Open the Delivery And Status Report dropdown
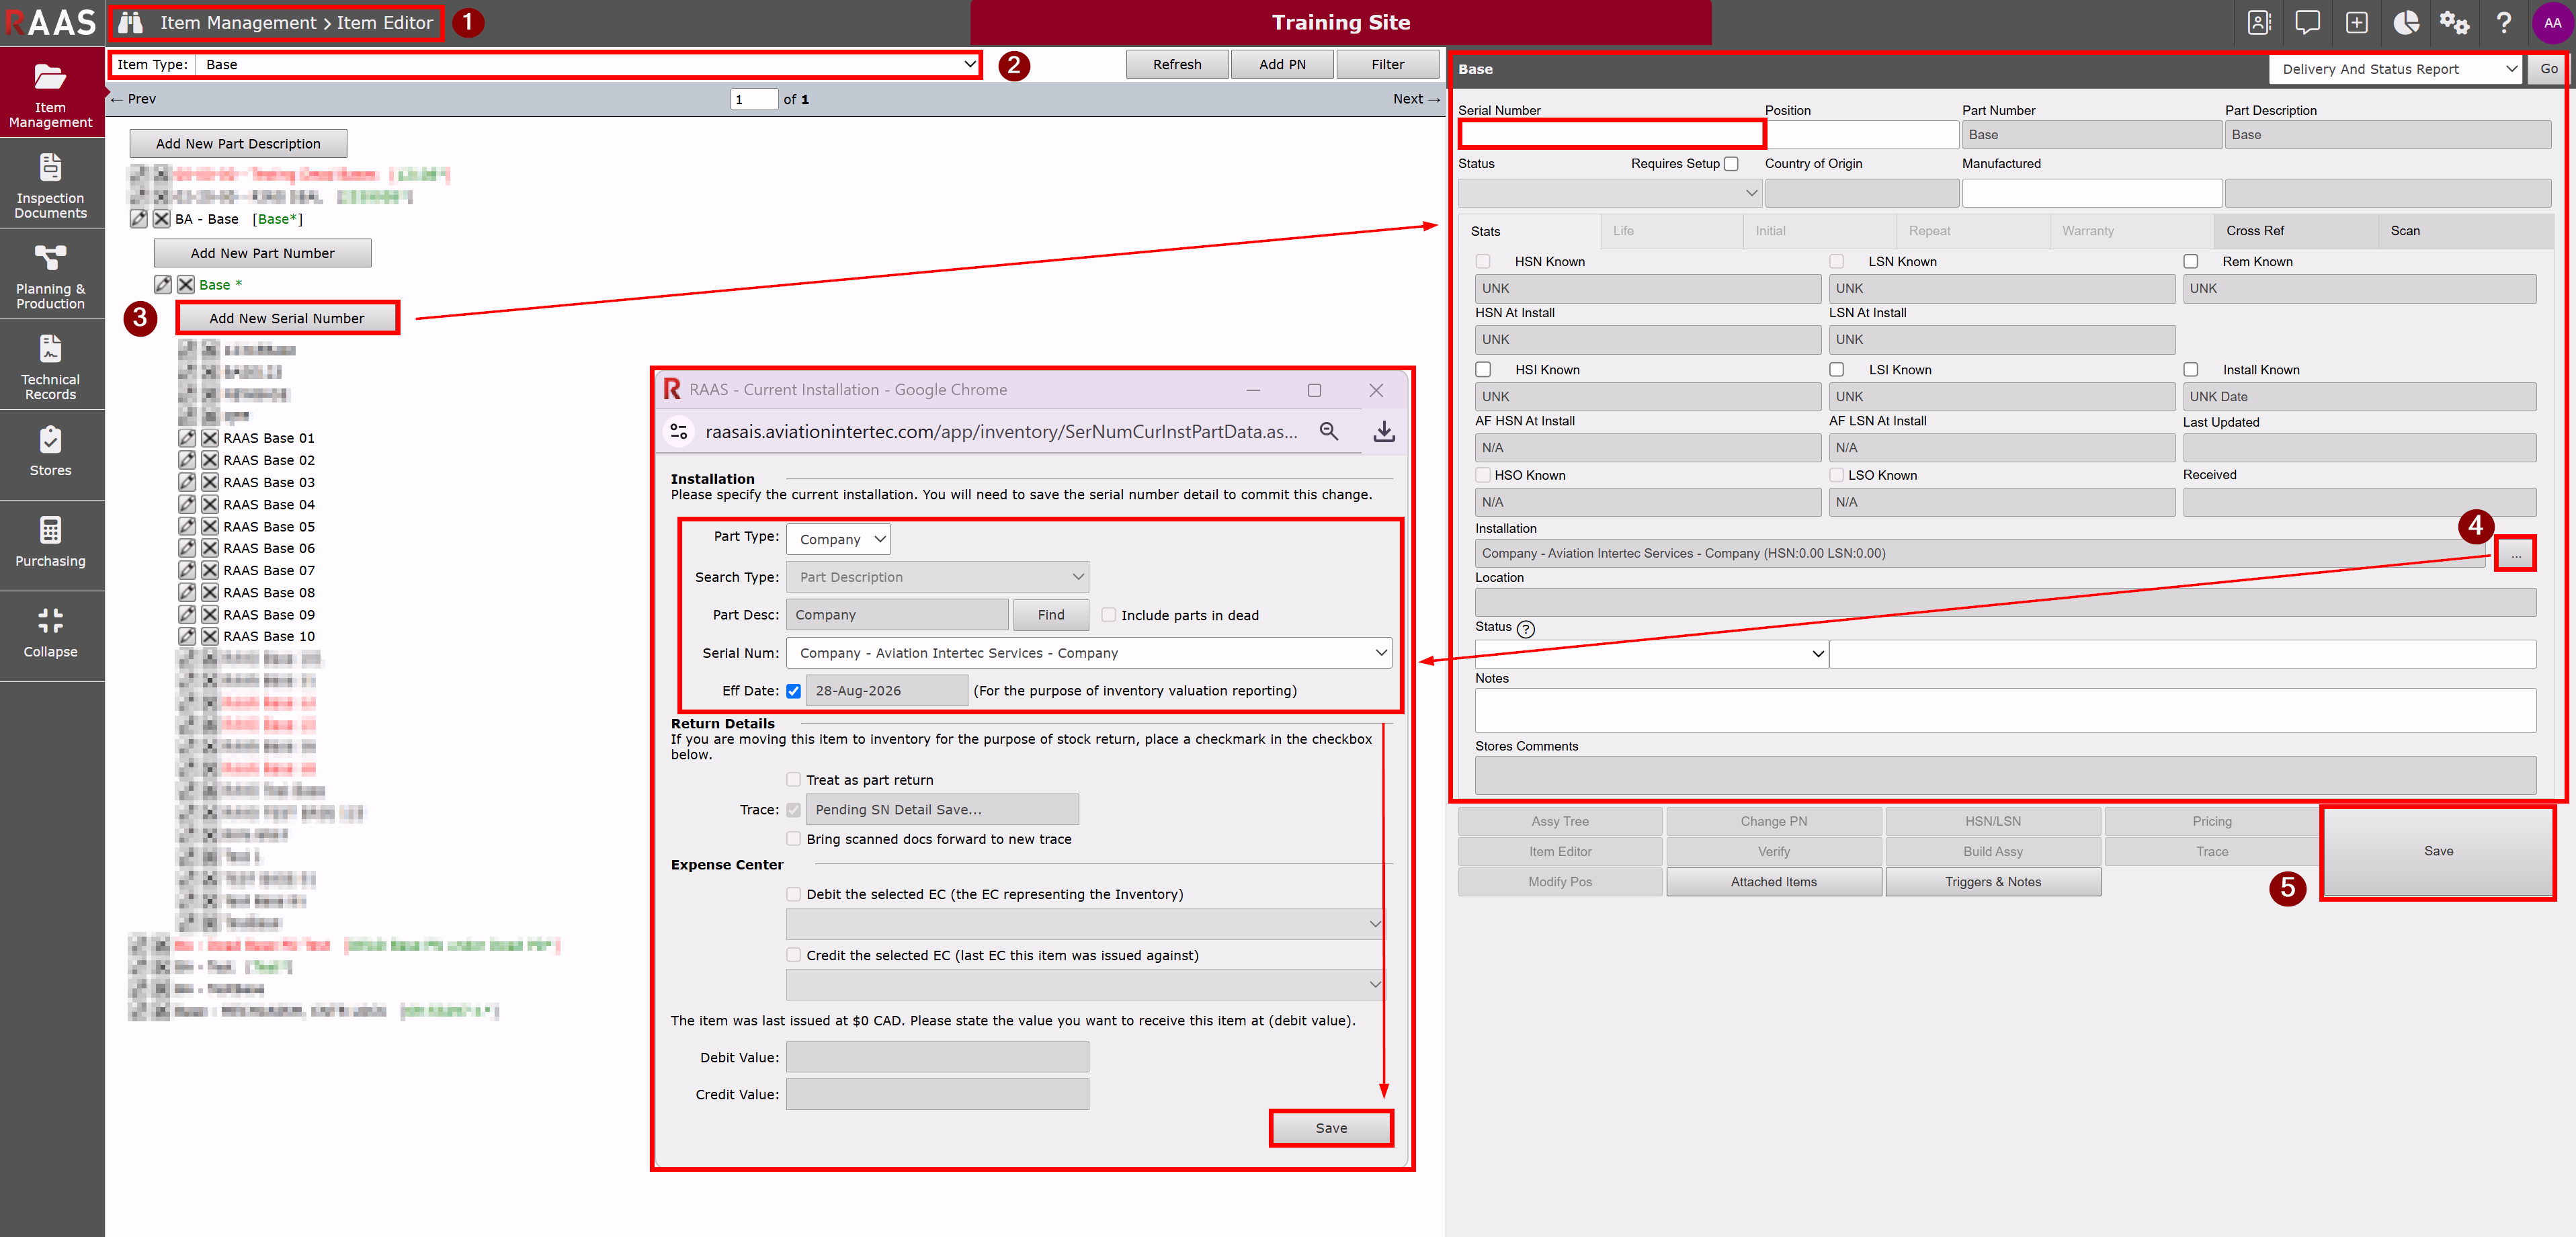 (2395, 69)
